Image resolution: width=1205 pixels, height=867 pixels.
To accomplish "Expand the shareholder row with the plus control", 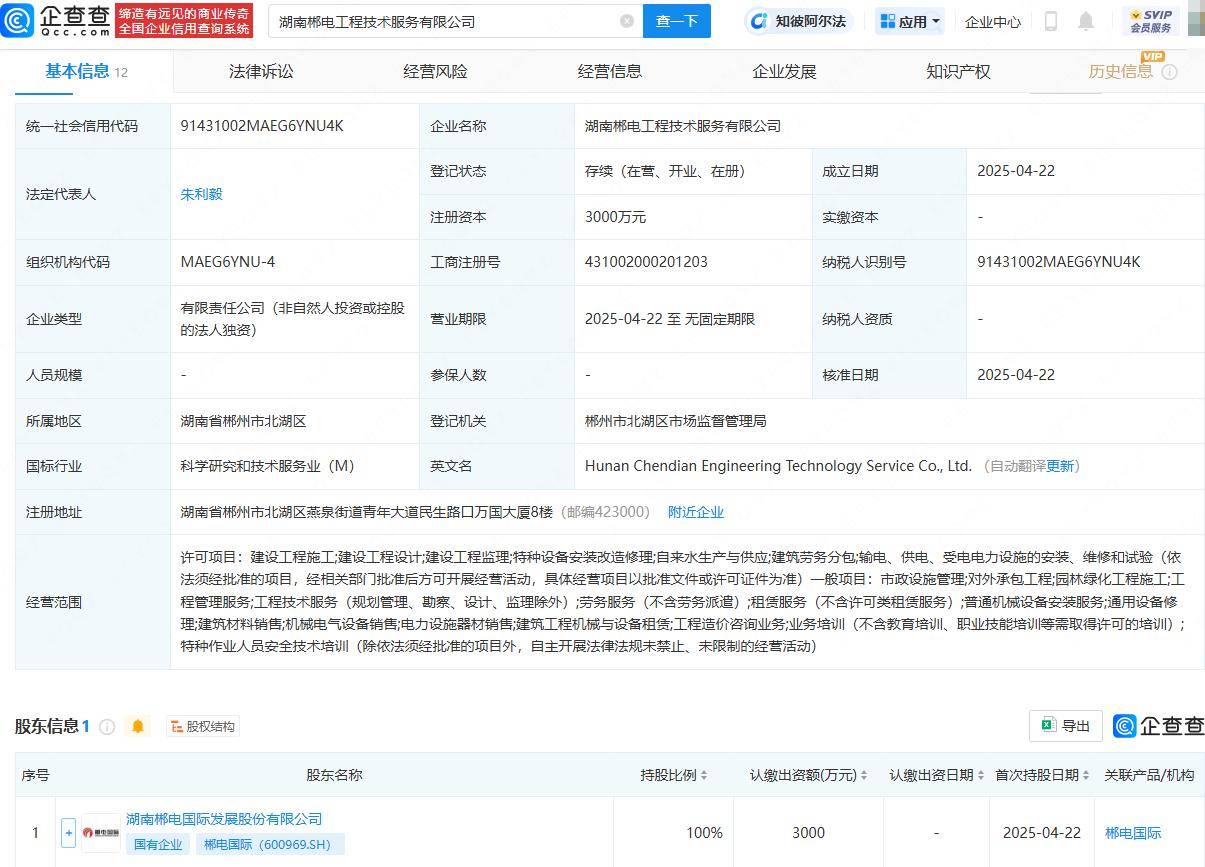I will point(67,832).
